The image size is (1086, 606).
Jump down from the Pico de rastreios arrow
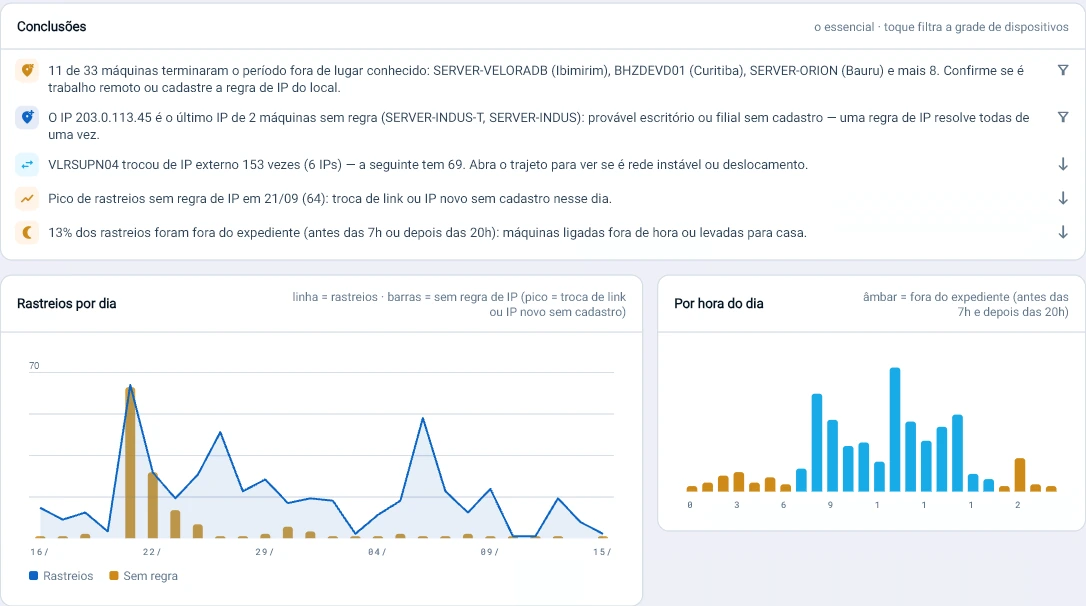click(1062, 199)
